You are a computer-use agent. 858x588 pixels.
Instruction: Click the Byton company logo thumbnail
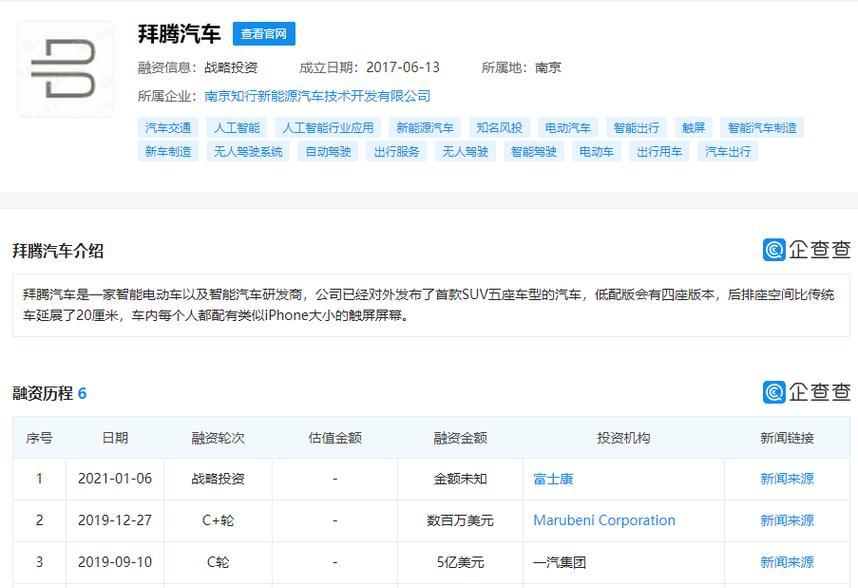click(66, 69)
